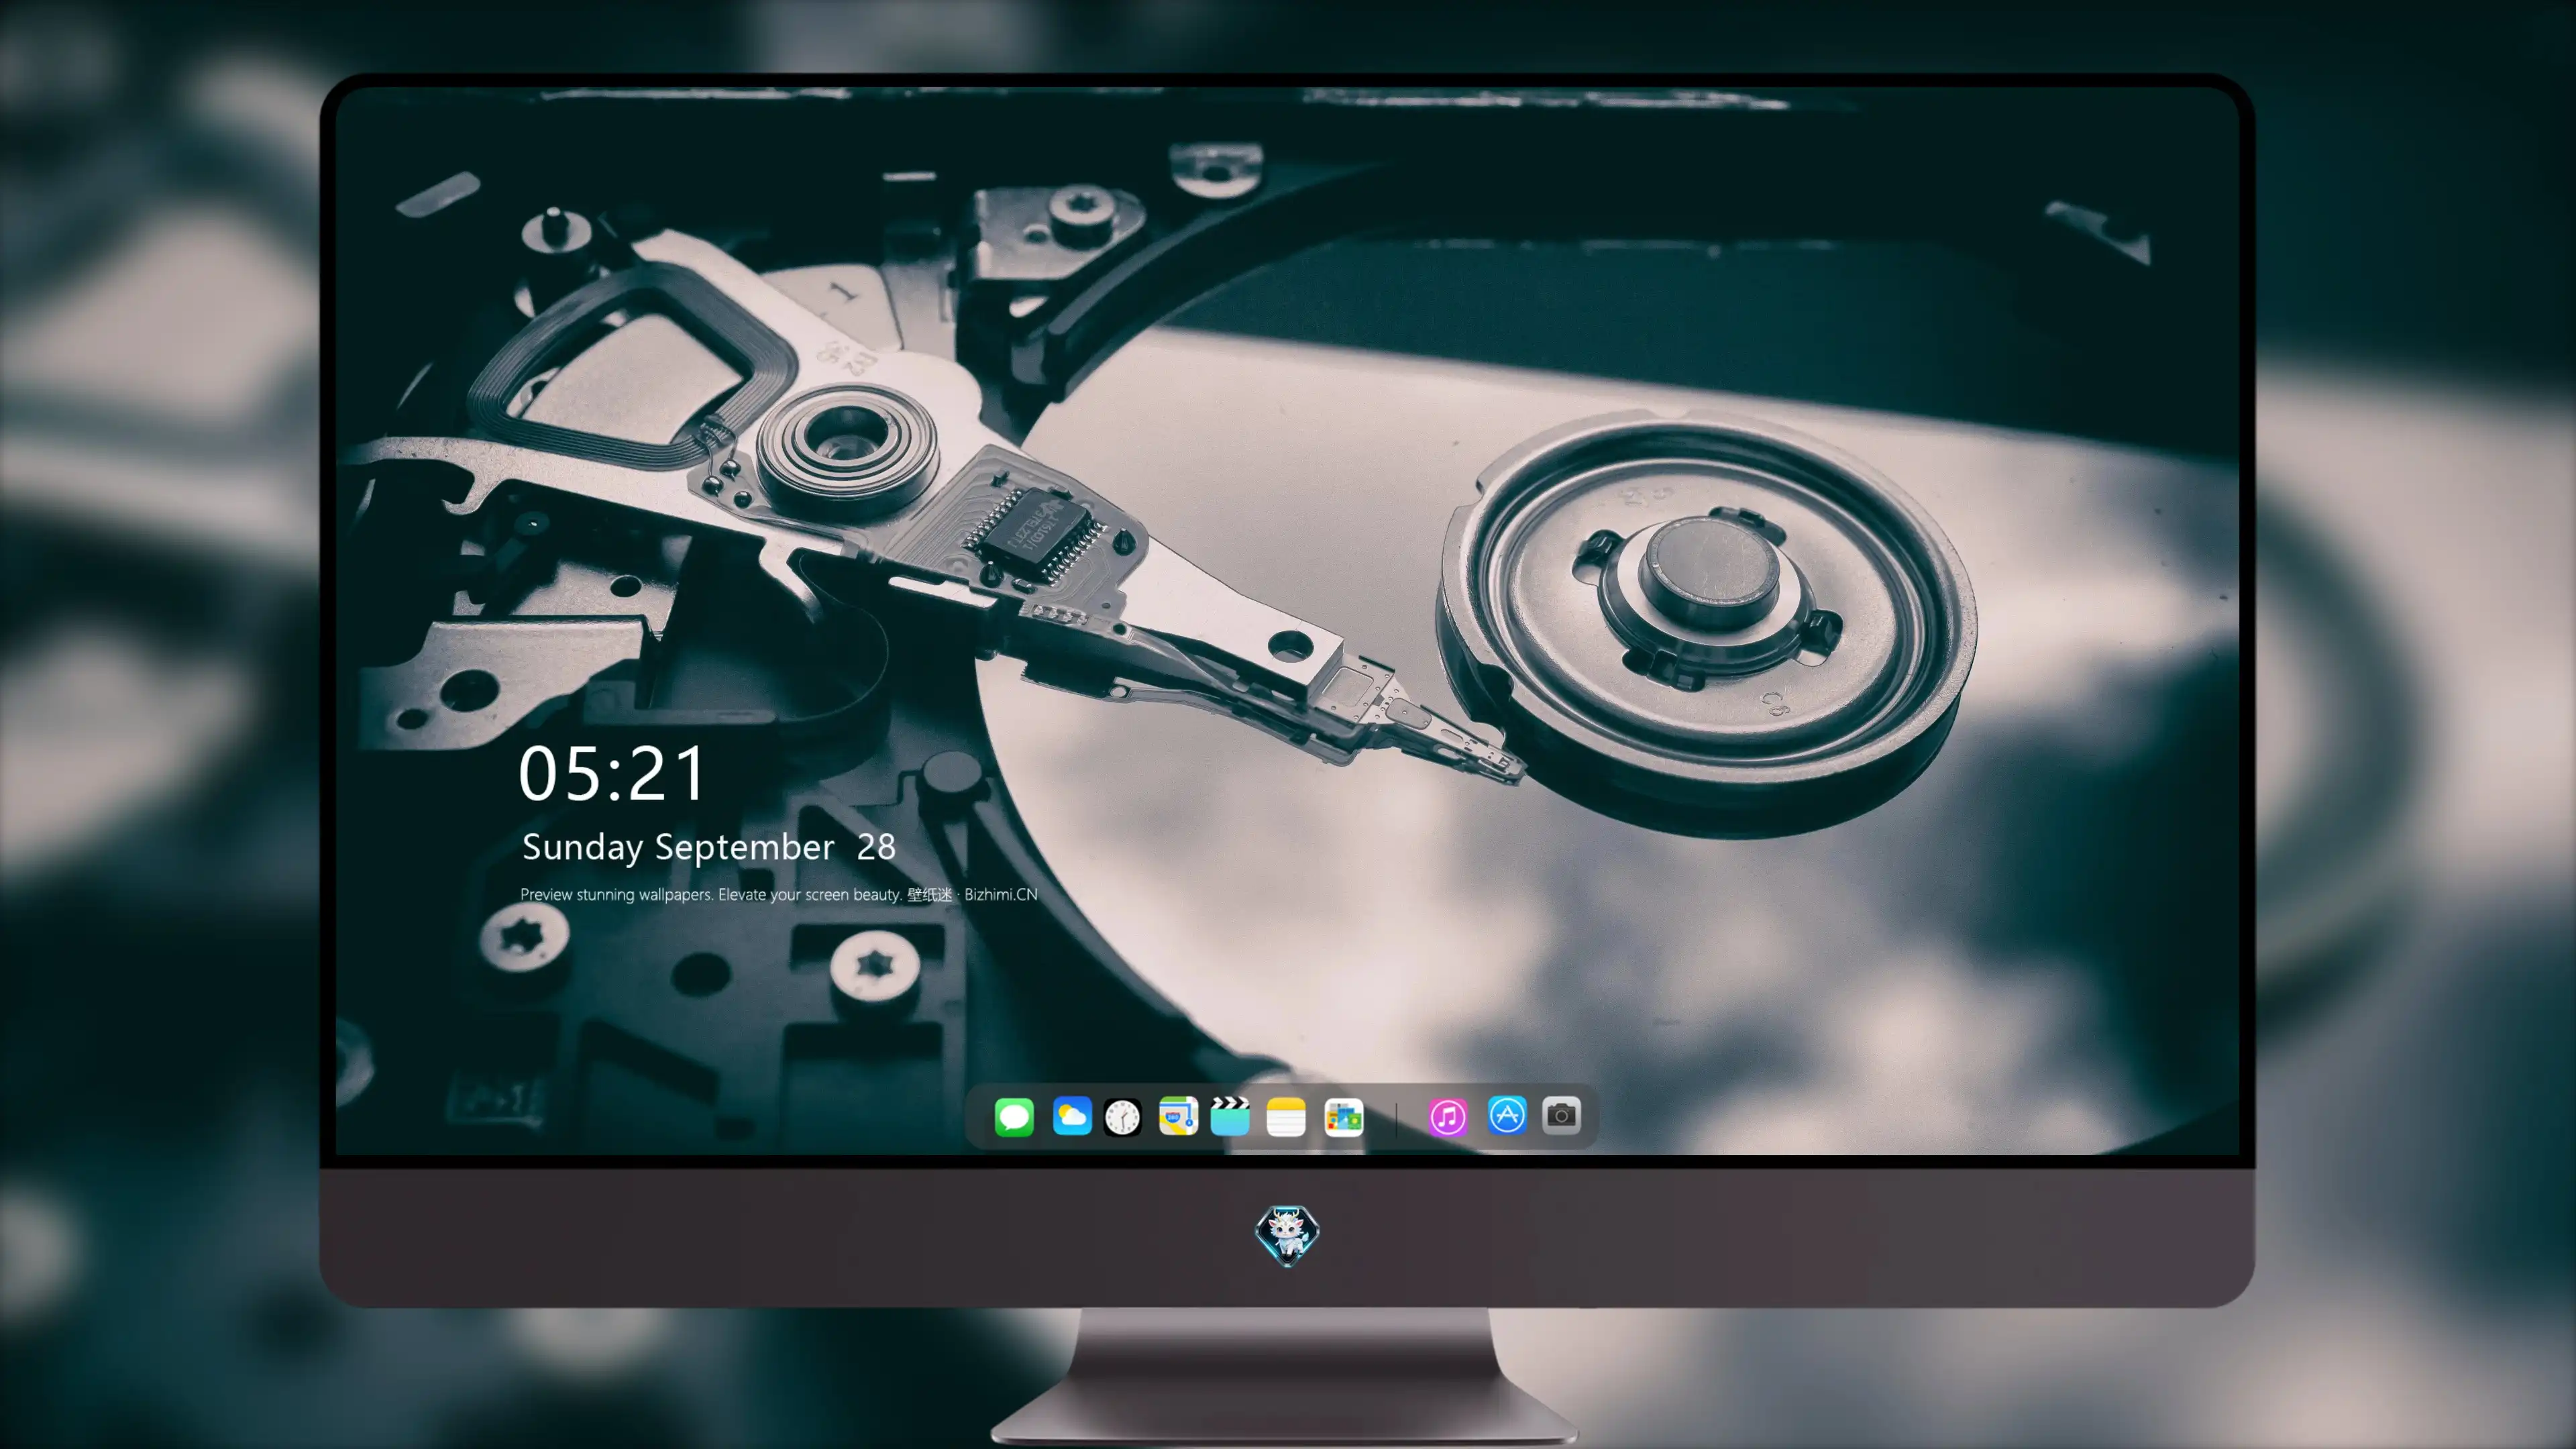Open the Camera app in the dock
The height and width of the screenshot is (1449, 2576).
coord(1561,1116)
